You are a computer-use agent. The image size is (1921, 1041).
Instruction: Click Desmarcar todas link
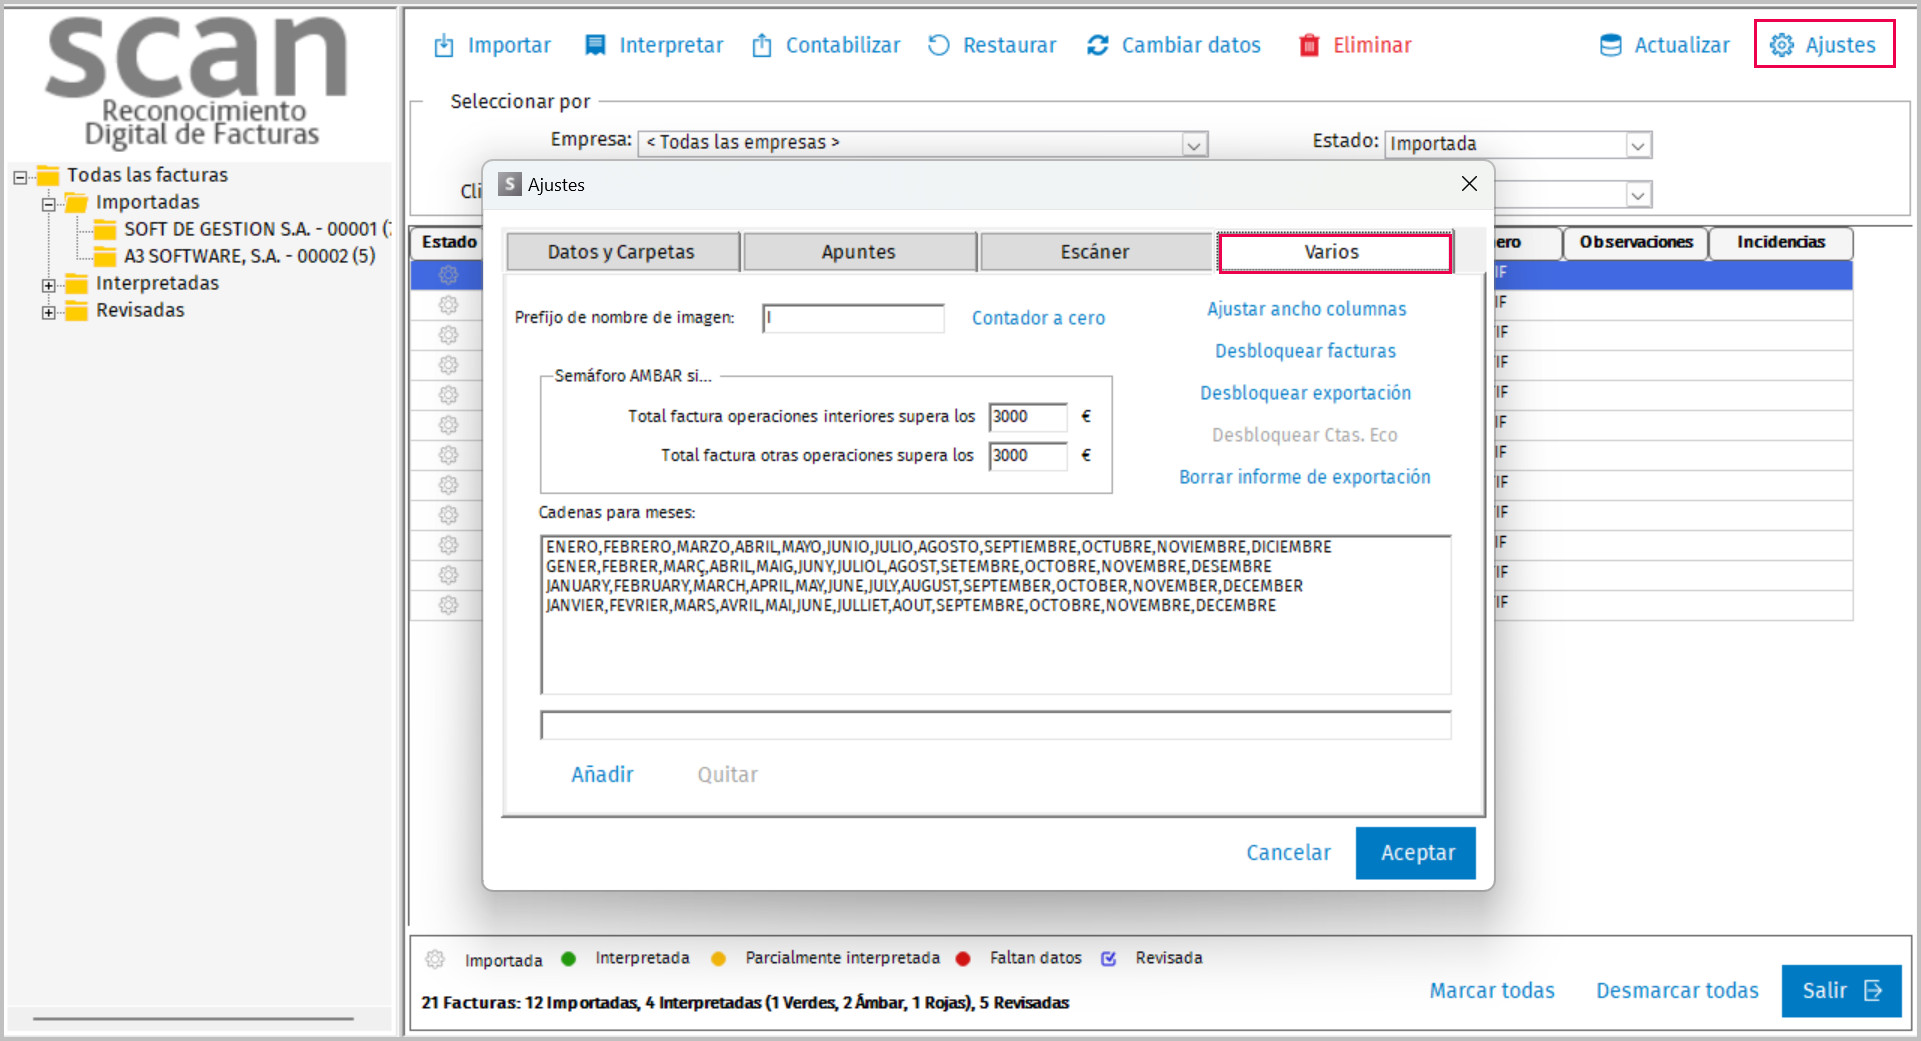click(x=1677, y=990)
